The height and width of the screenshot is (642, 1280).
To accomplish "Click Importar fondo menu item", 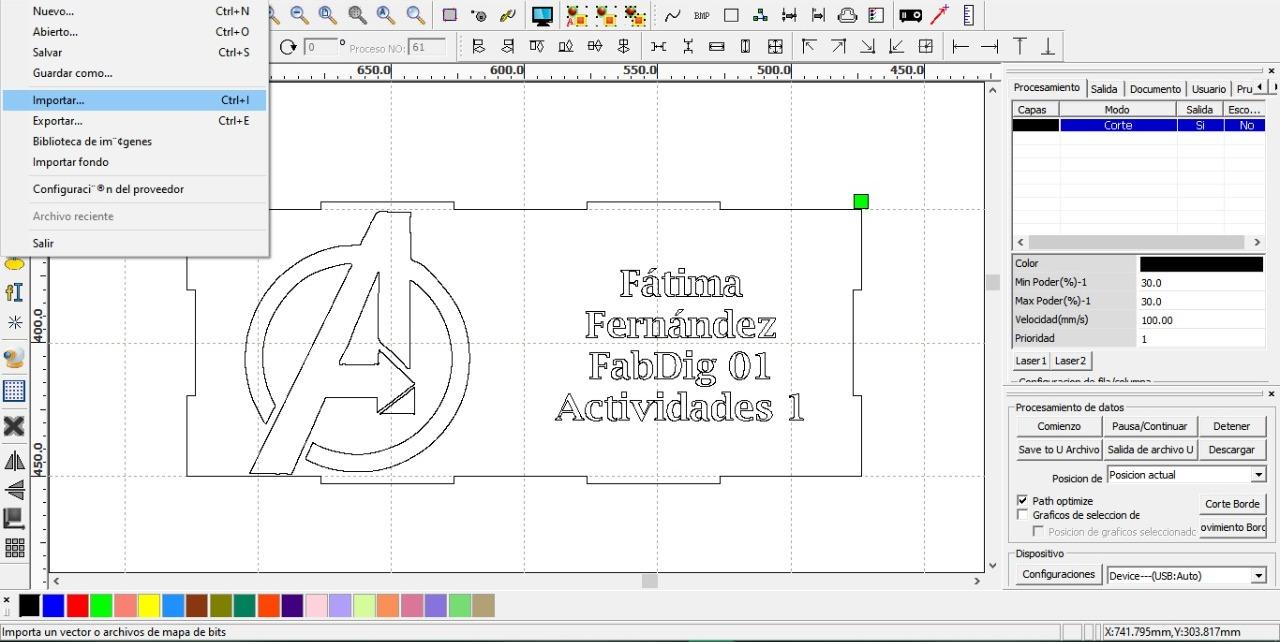I will [134, 162].
